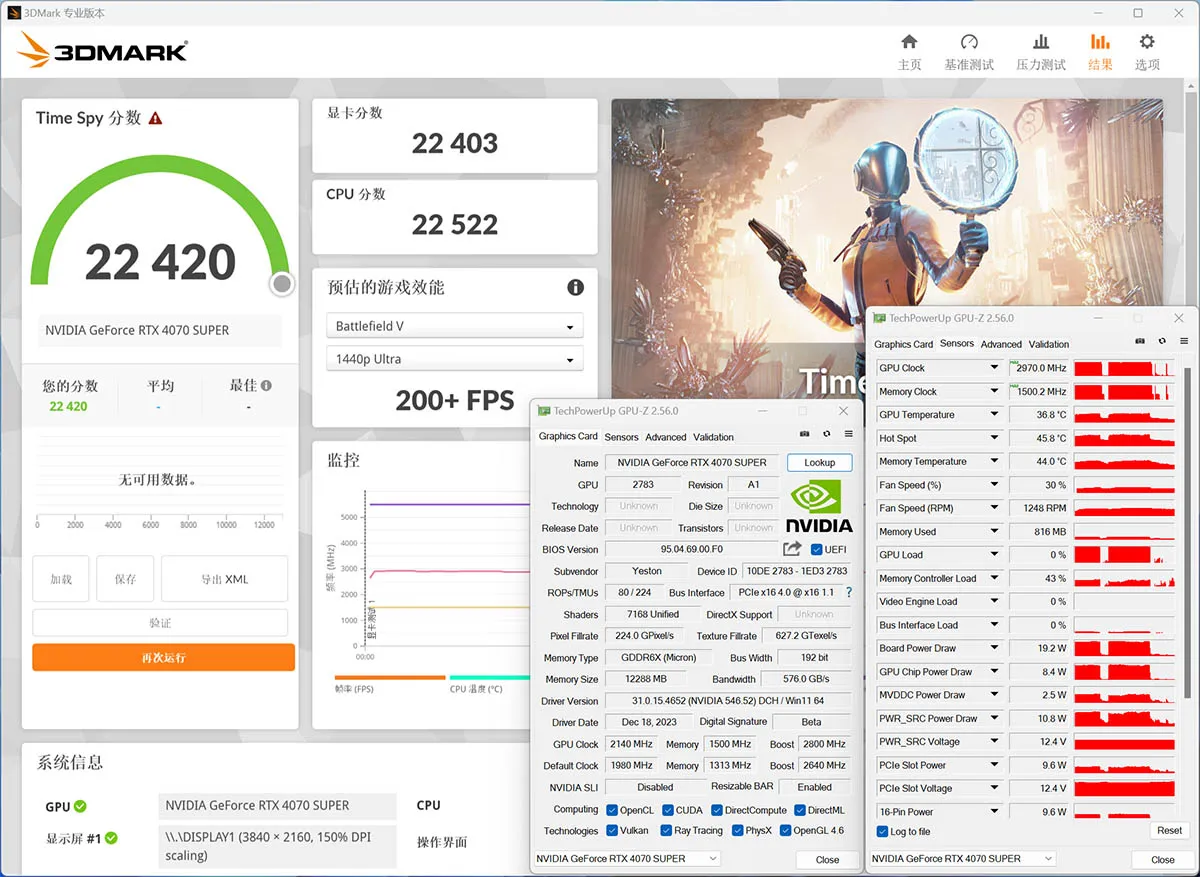Click the refresh icon in GPU-Z Graphics Card window
The height and width of the screenshot is (877, 1200).
pos(827,434)
